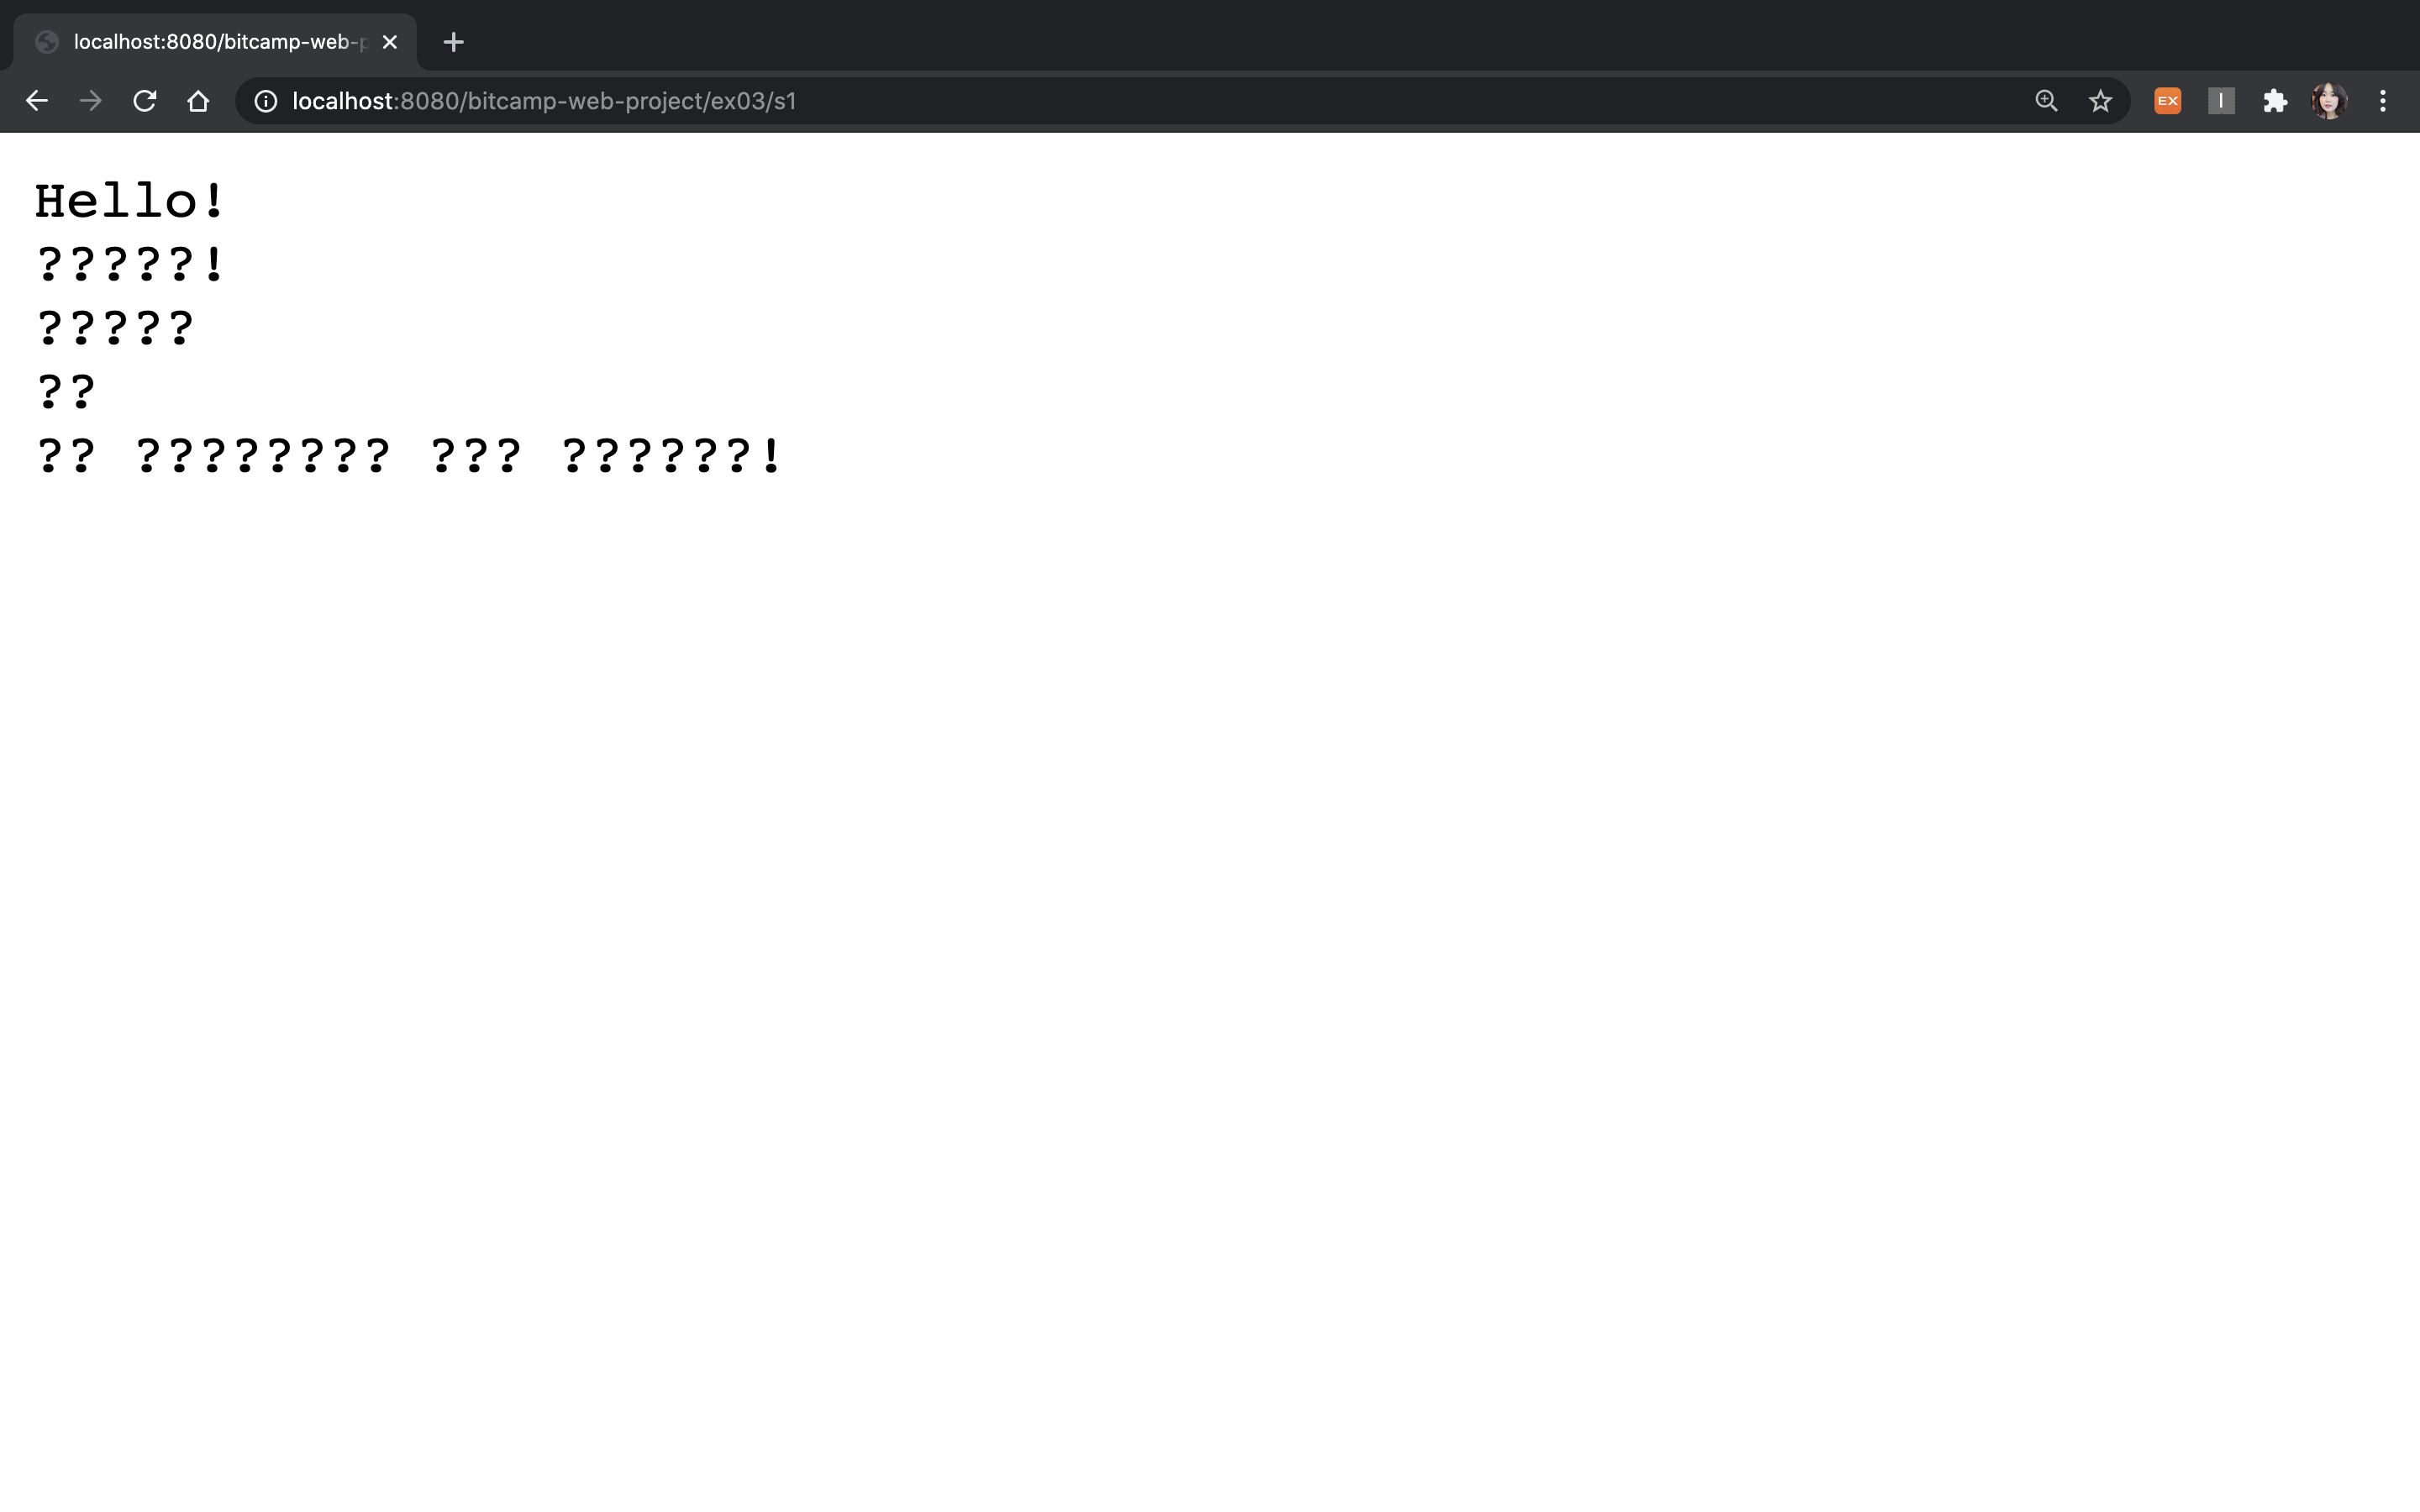Image resolution: width=2420 pixels, height=1512 pixels.
Task: Close the localhost:8080 tab
Action: click(x=390, y=42)
